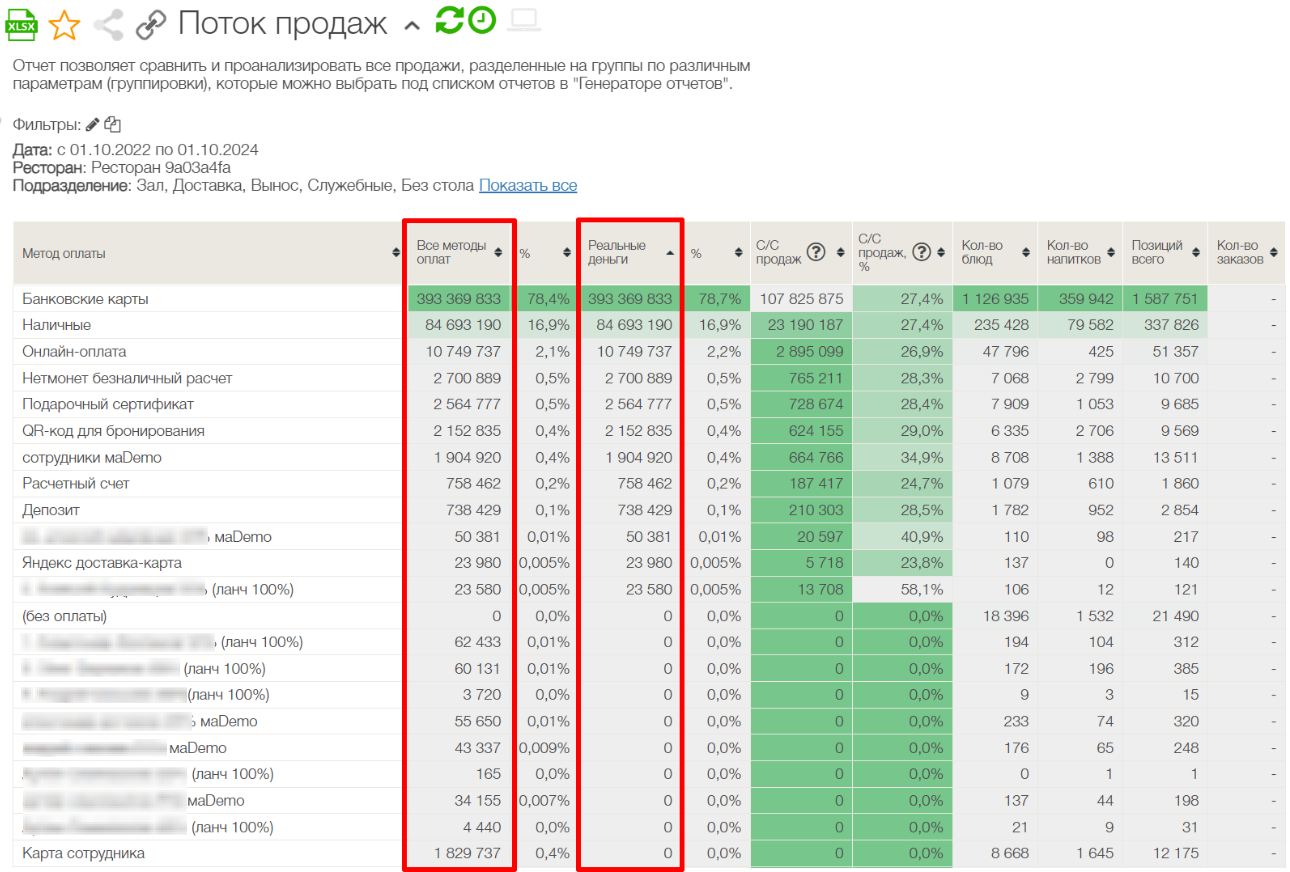Viewport: 1290px width, 872px height.
Task: Edit filters using the pencil icon
Action: pos(93,125)
